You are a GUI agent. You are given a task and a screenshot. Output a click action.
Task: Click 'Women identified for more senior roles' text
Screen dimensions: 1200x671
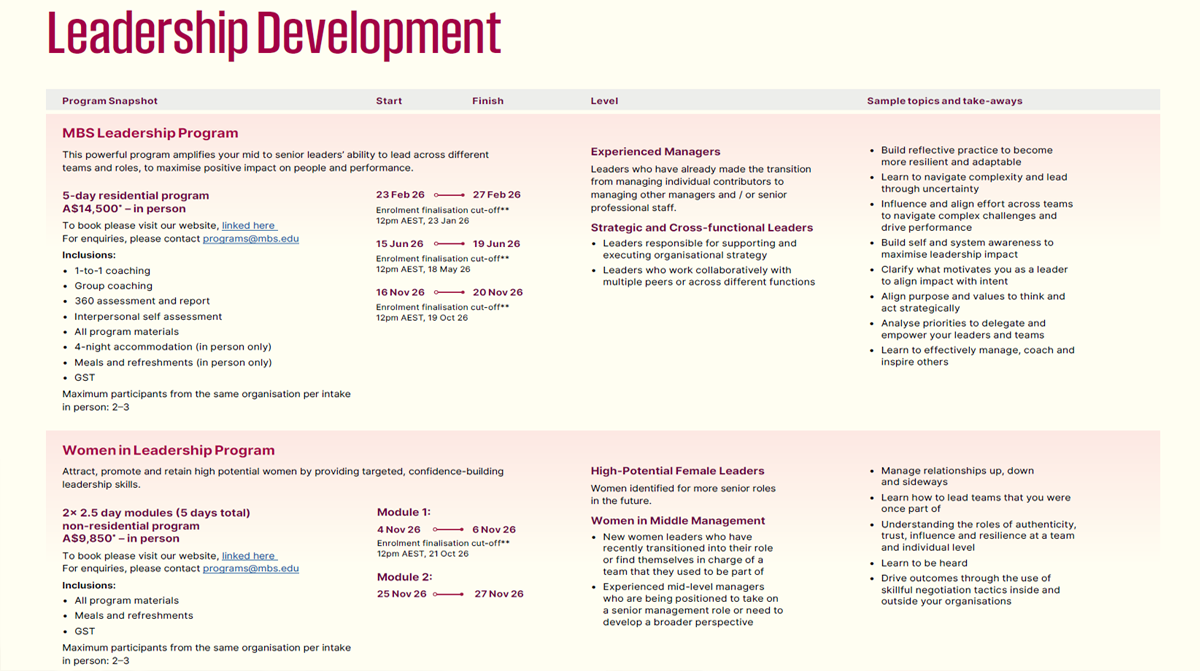683,489
